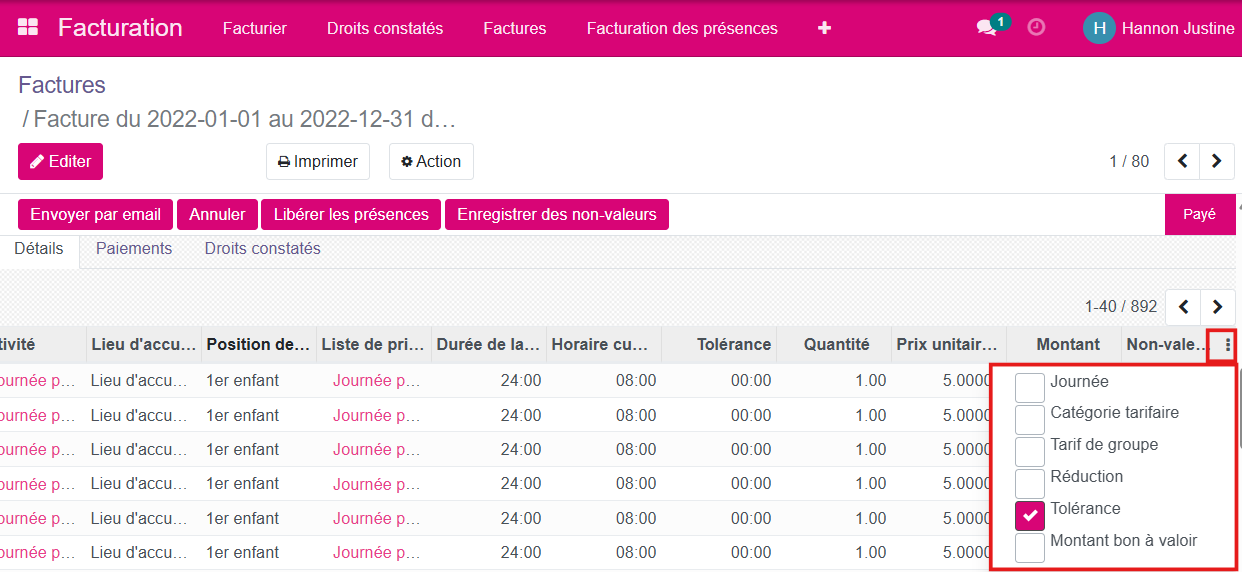Click the Annuler button

coord(217,214)
